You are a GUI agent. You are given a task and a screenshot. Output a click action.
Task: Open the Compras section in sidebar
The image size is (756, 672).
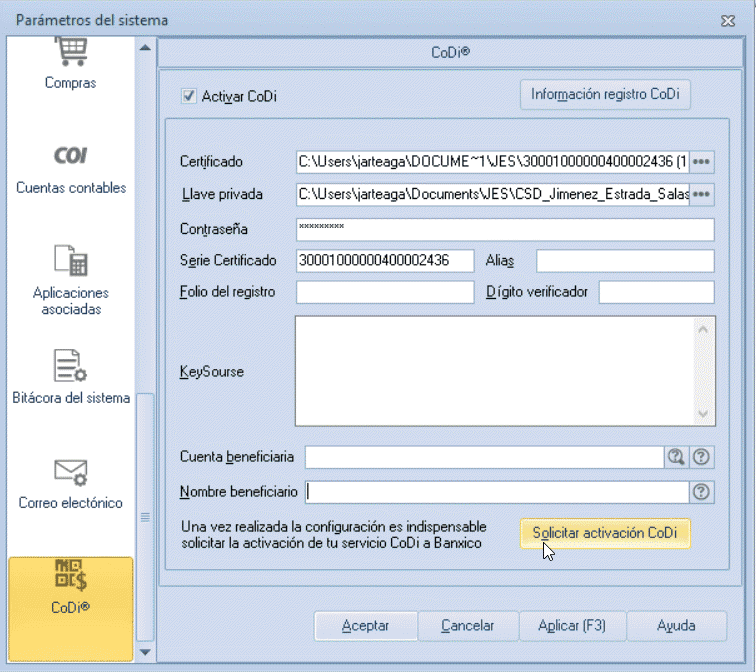pos(70,64)
